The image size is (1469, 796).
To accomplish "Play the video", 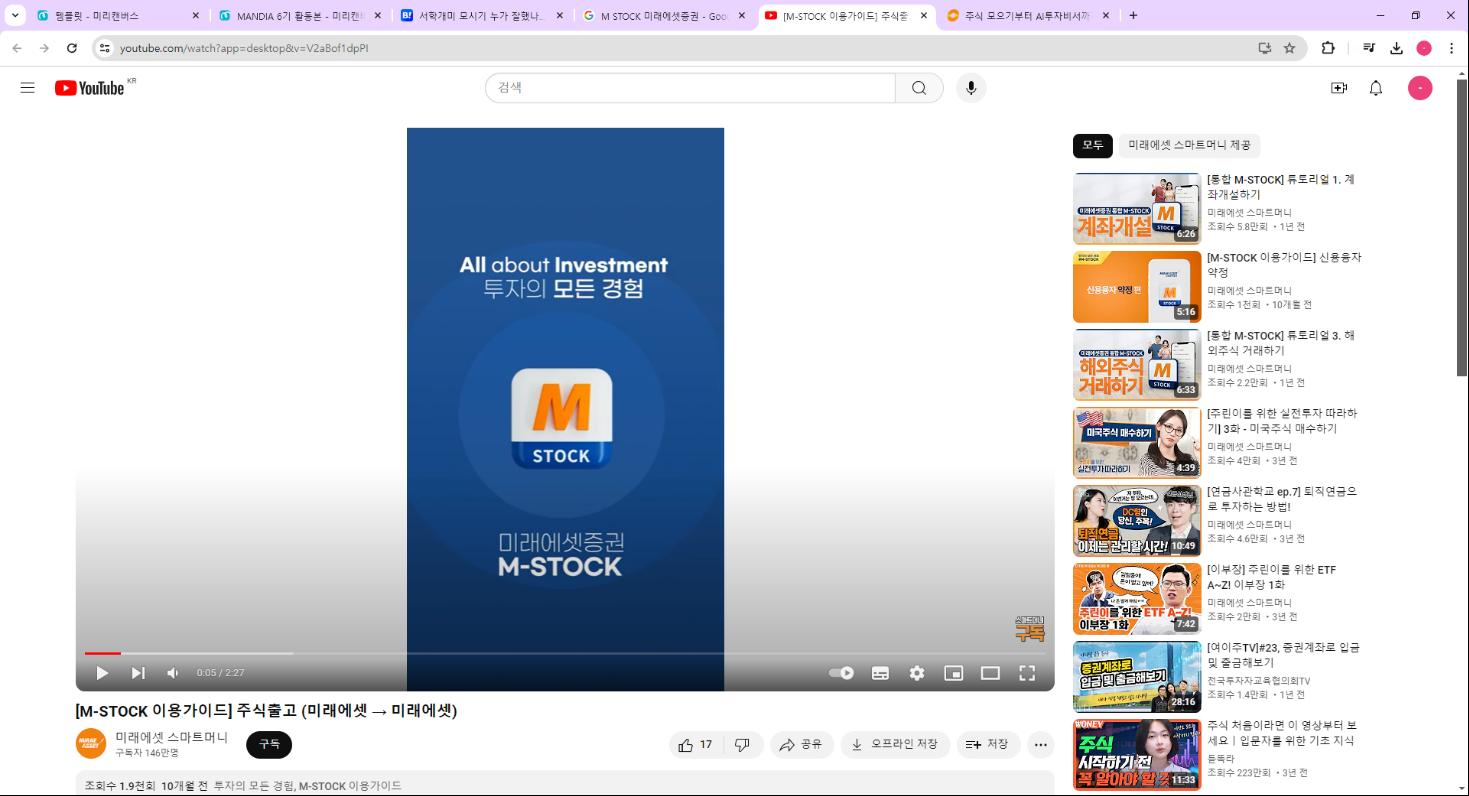I will click(102, 673).
